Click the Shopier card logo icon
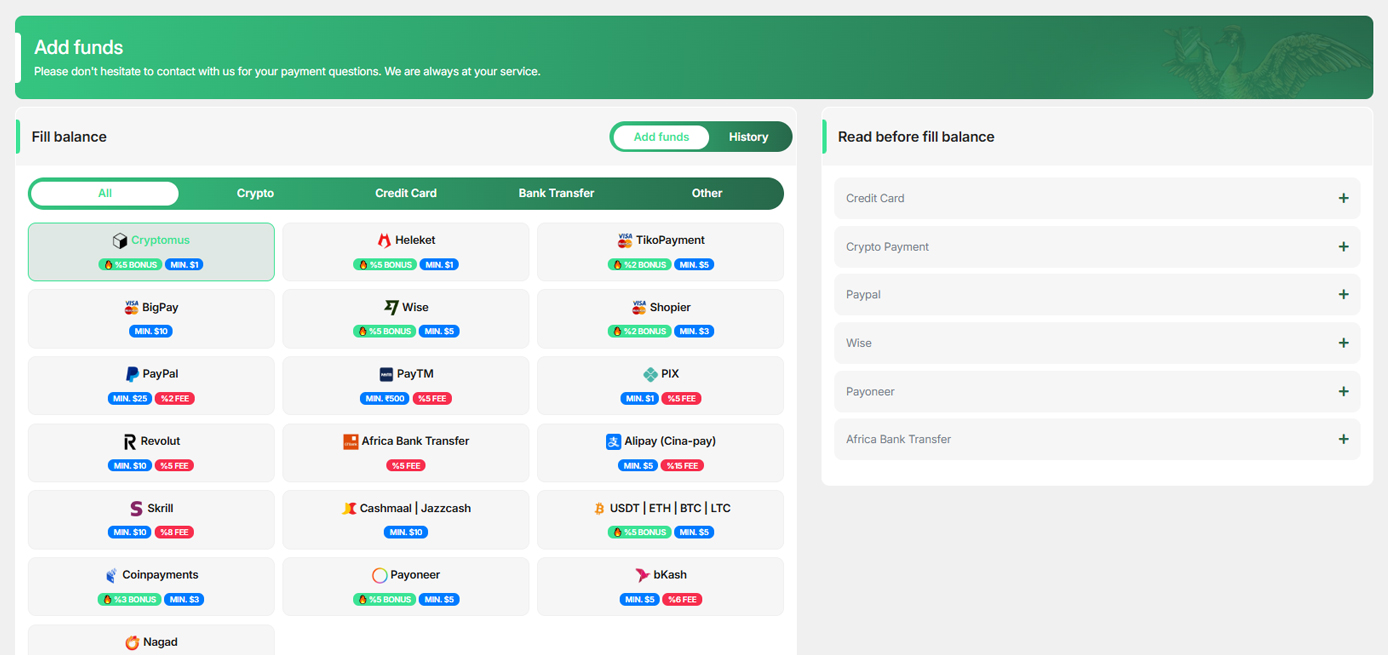Image resolution: width=1388 pixels, height=655 pixels. tap(639, 308)
